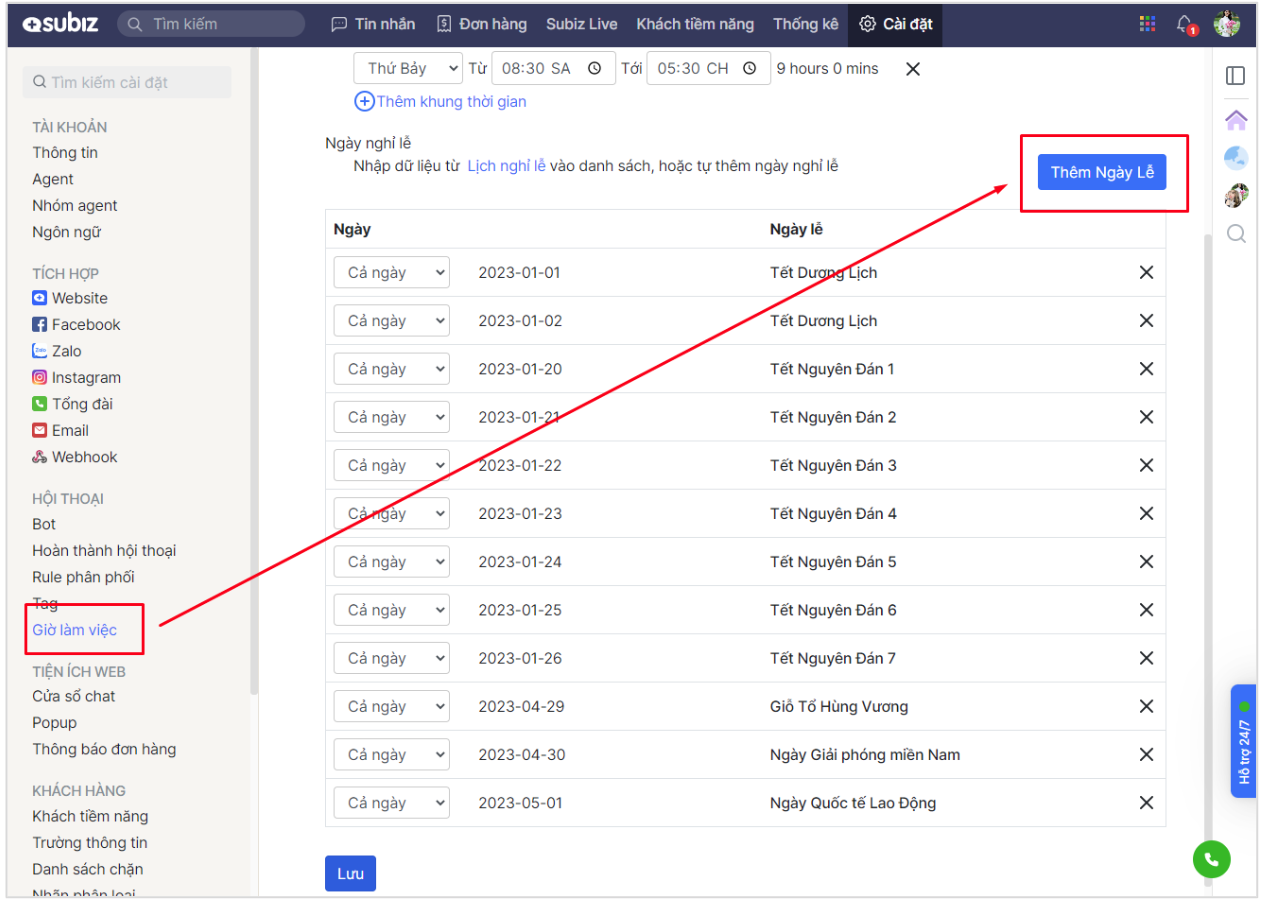1264x902 pixels.
Task: Click the Thêm Ngày Lễ button
Action: (1102, 172)
